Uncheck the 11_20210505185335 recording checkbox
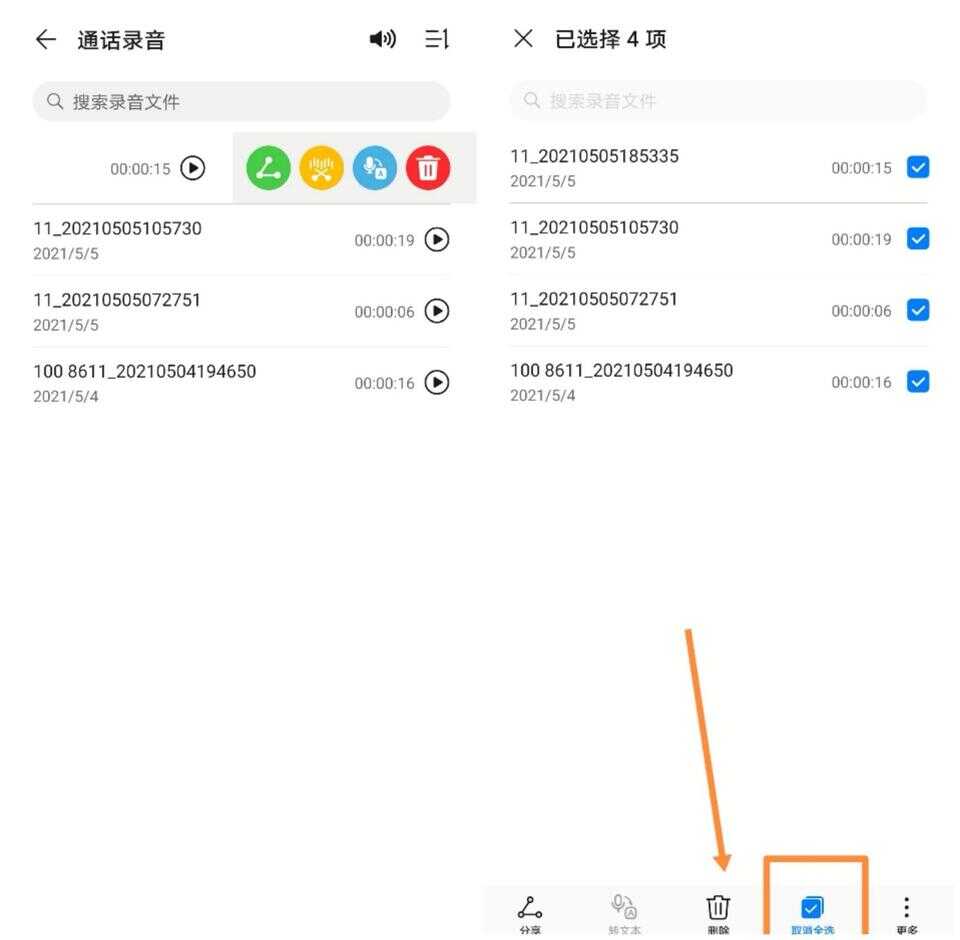This screenshot has height=940, width=960. tap(917, 167)
